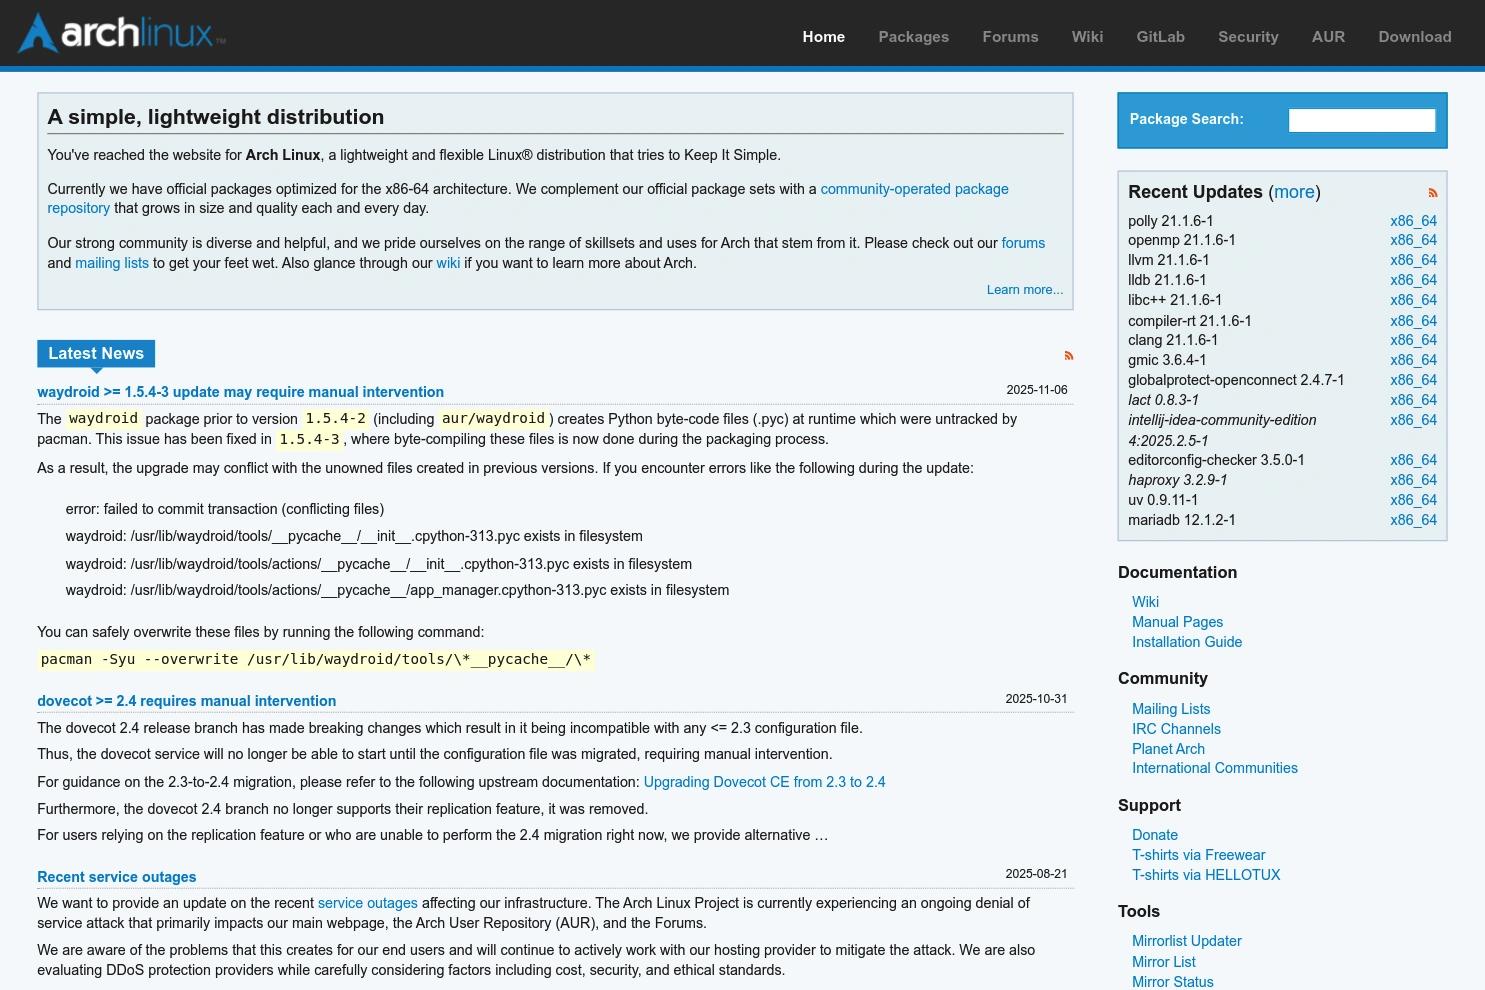The width and height of the screenshot is (1485, 990).
Task: Open the International Communities link
Action: click(x=1215, y=768)
